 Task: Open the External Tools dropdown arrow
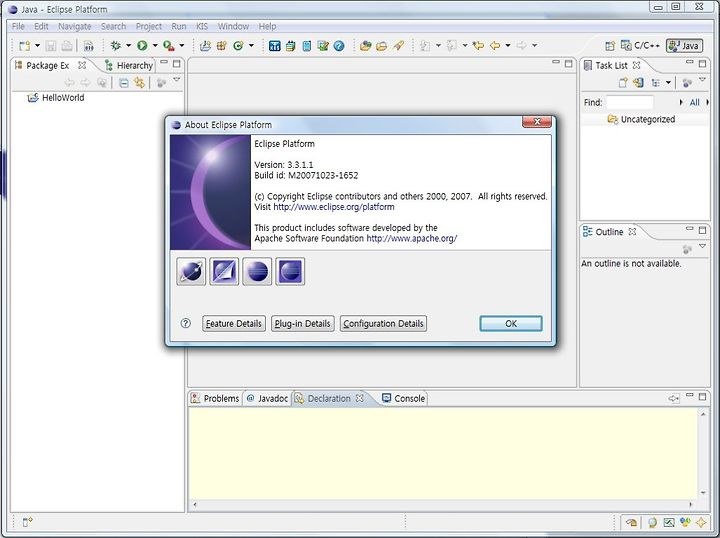182,45
